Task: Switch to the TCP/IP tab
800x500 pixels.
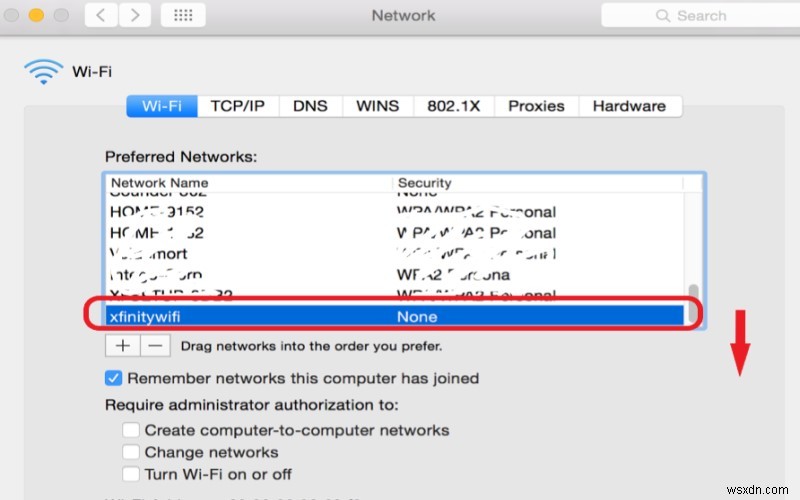Action: [238, 106]
